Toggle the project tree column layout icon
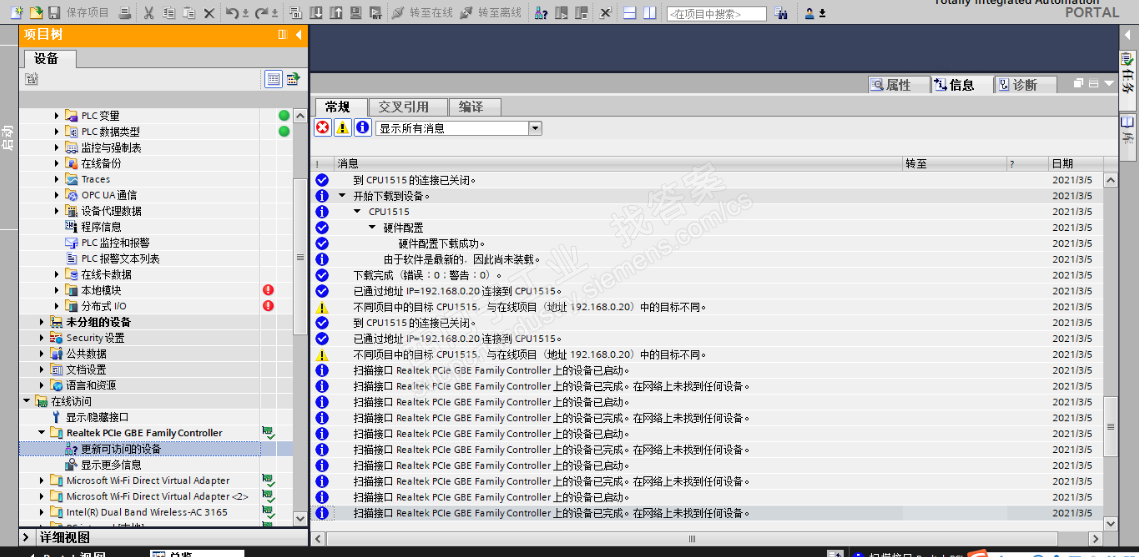The width and height of the screenshot is (1143, 557). click(x=283, y=34)
